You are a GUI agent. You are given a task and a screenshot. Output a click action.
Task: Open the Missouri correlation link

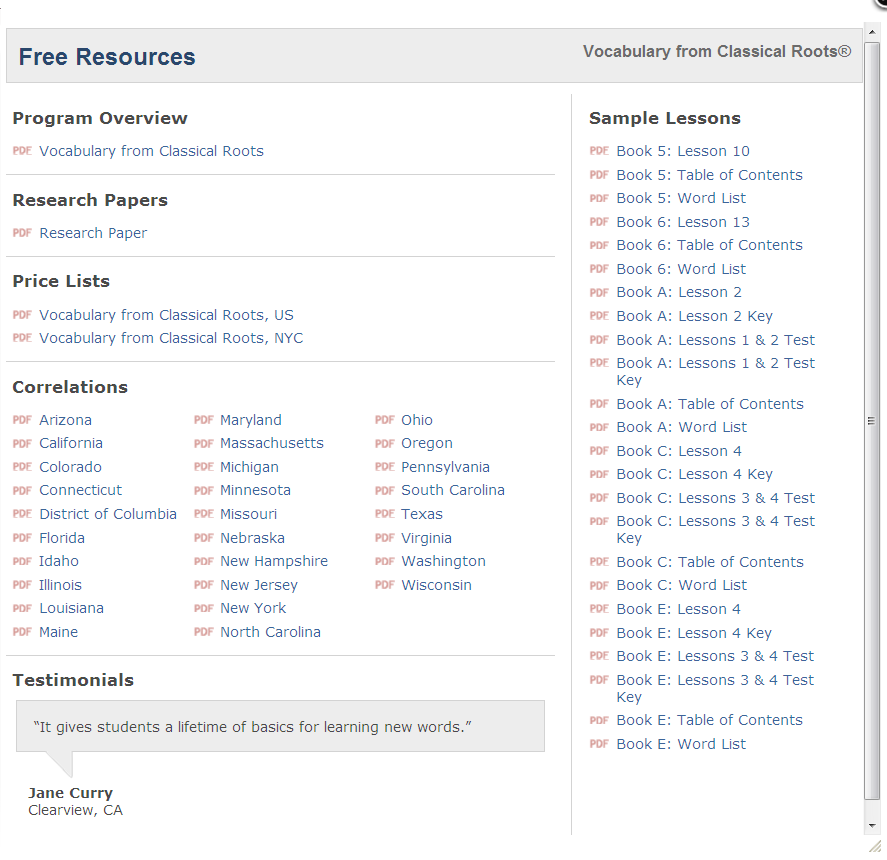click(248, 514)
